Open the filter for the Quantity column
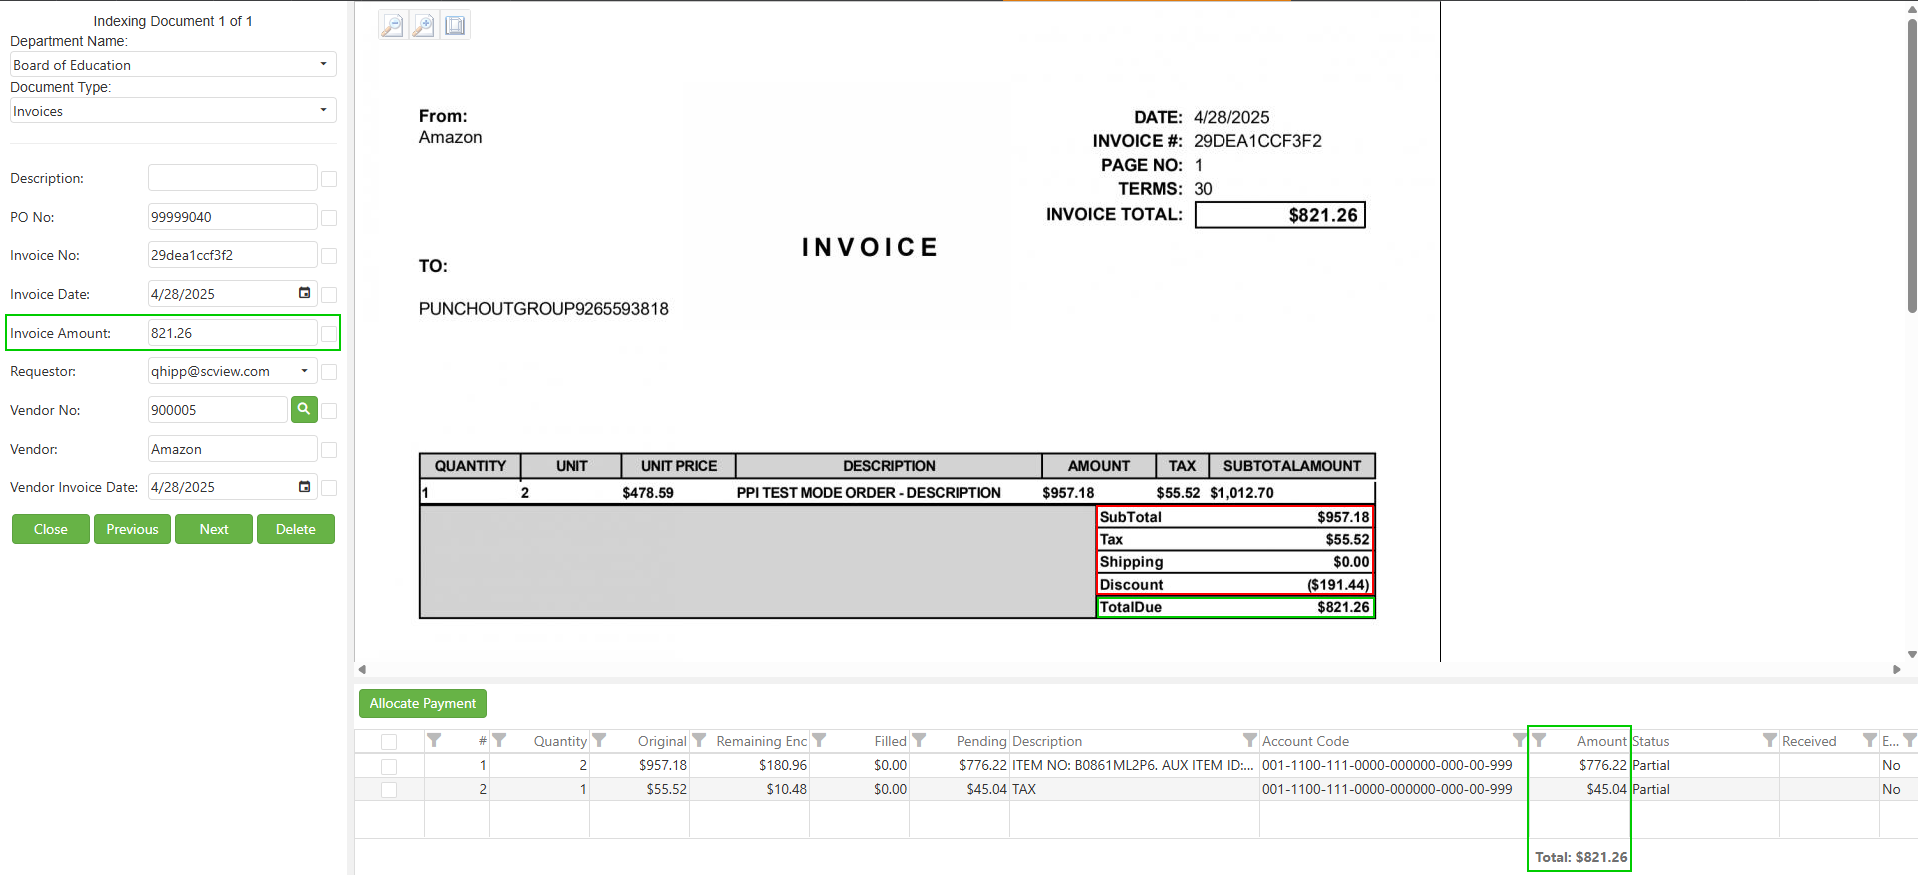The height and width of the screenshot is (875, 1918). [499, 740]
